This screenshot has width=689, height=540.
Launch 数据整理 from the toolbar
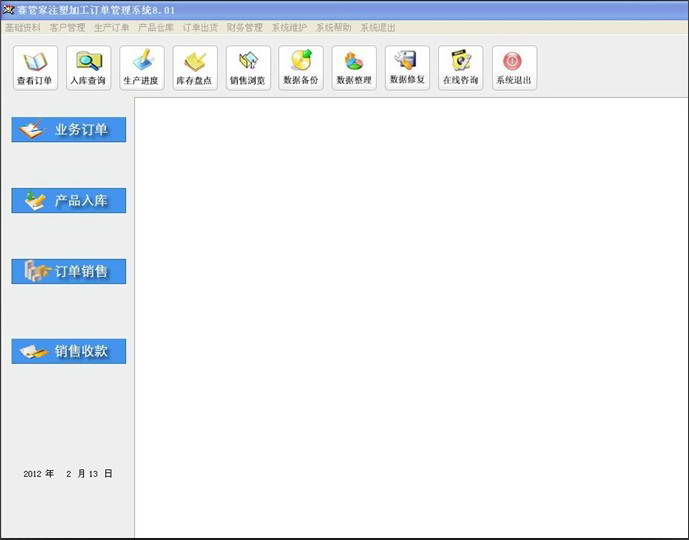pos(354,68)
